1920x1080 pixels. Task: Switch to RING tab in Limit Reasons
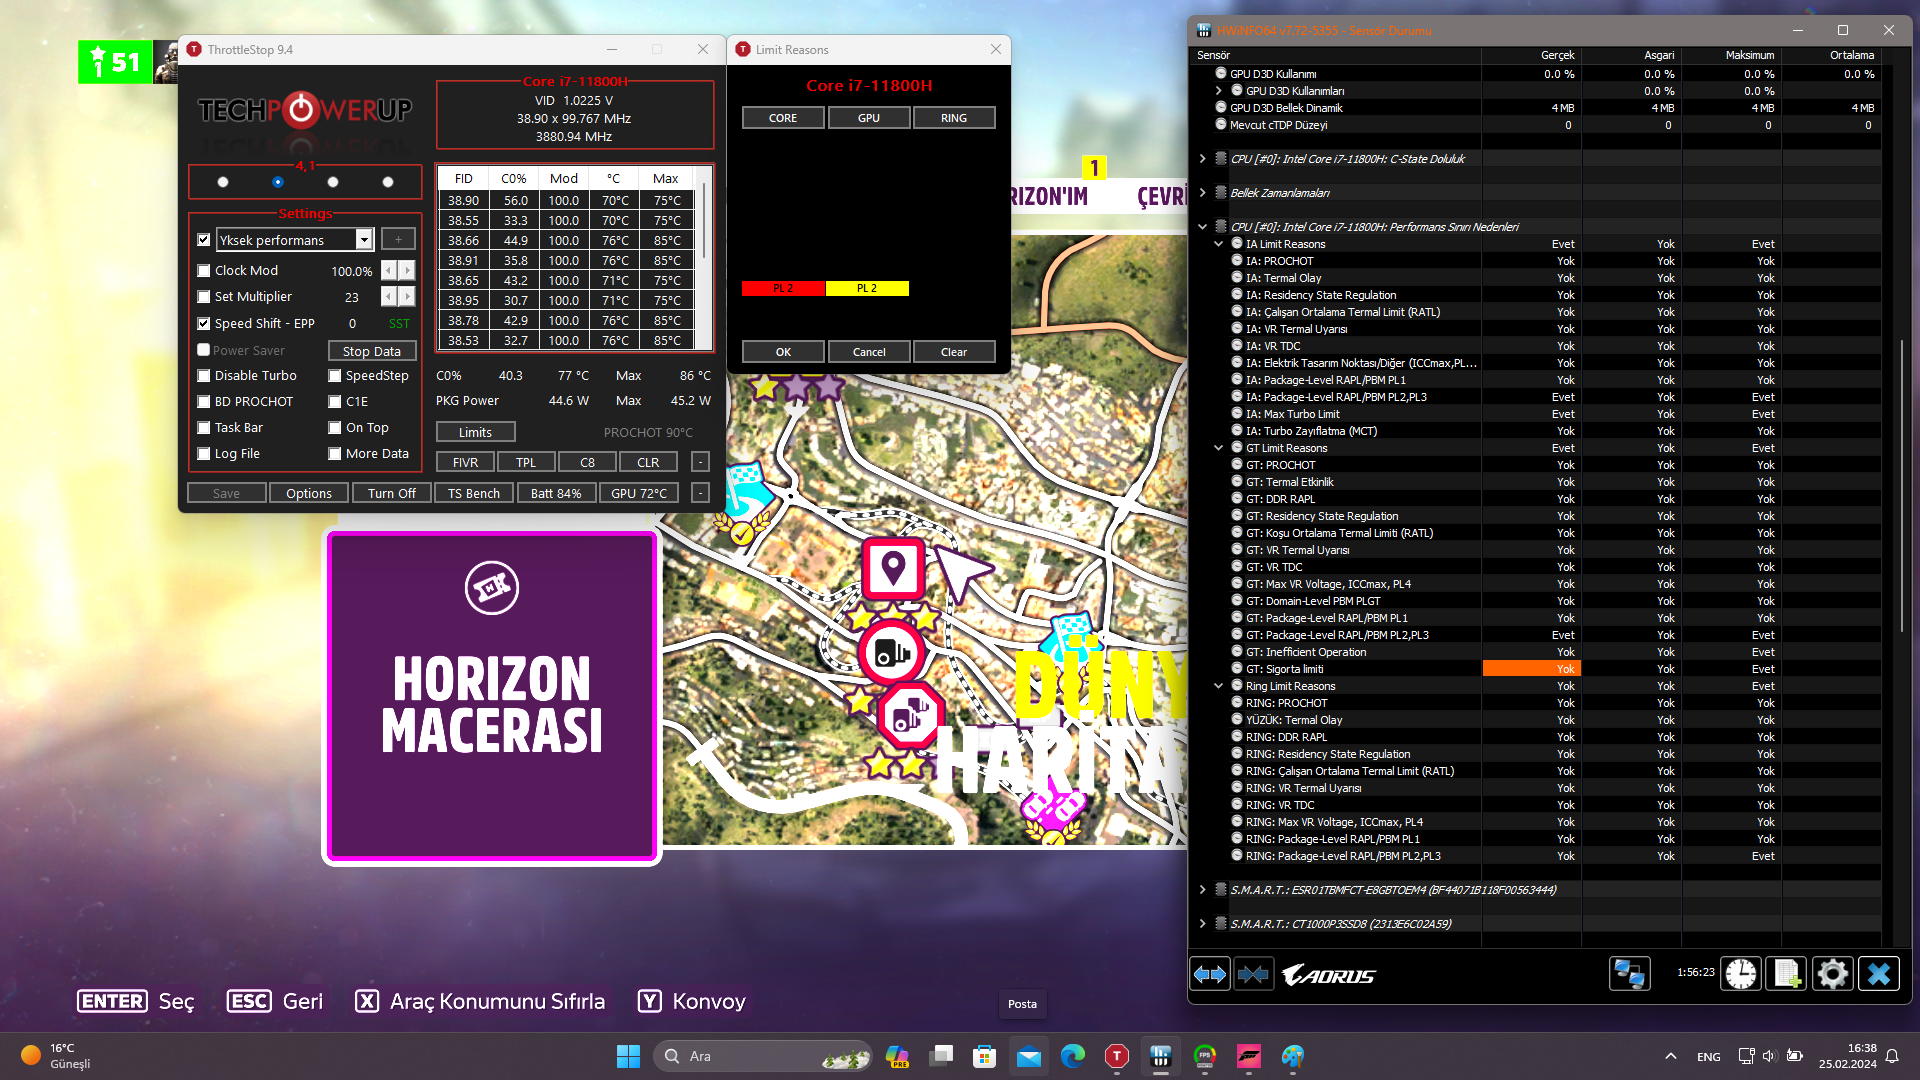(953, 118)
